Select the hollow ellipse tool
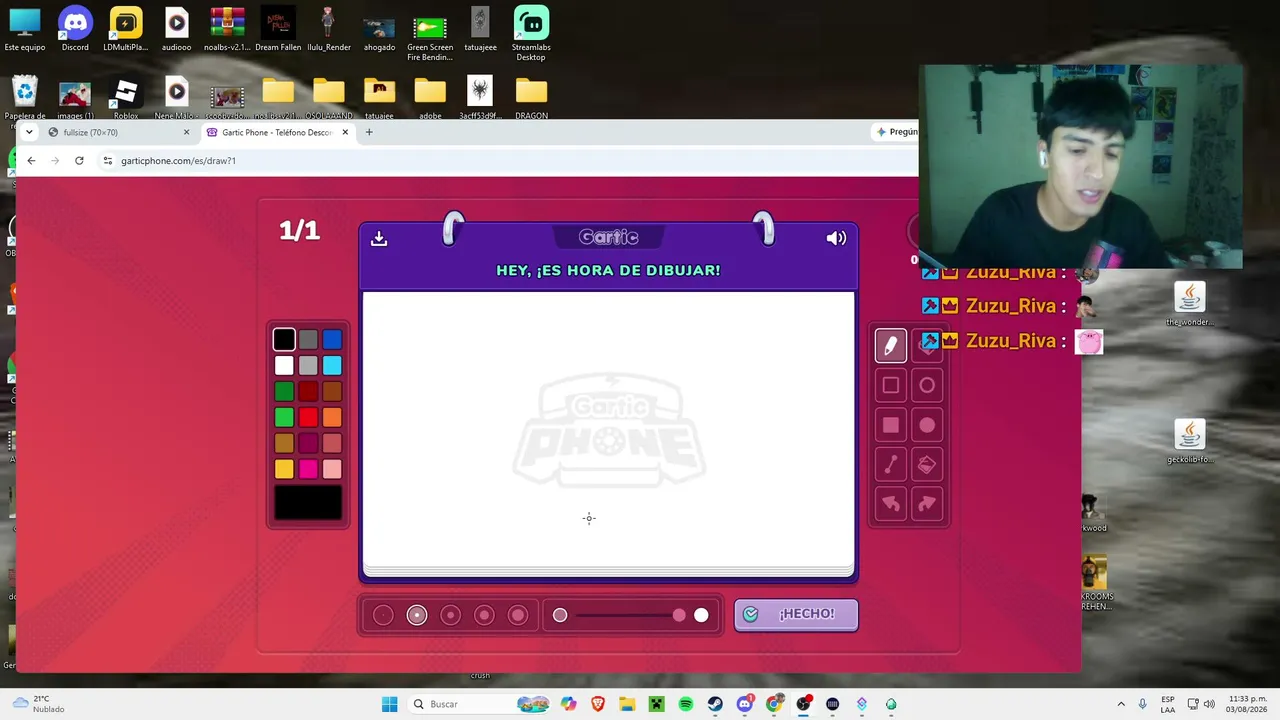1280x720 pixels. [927, 385]
